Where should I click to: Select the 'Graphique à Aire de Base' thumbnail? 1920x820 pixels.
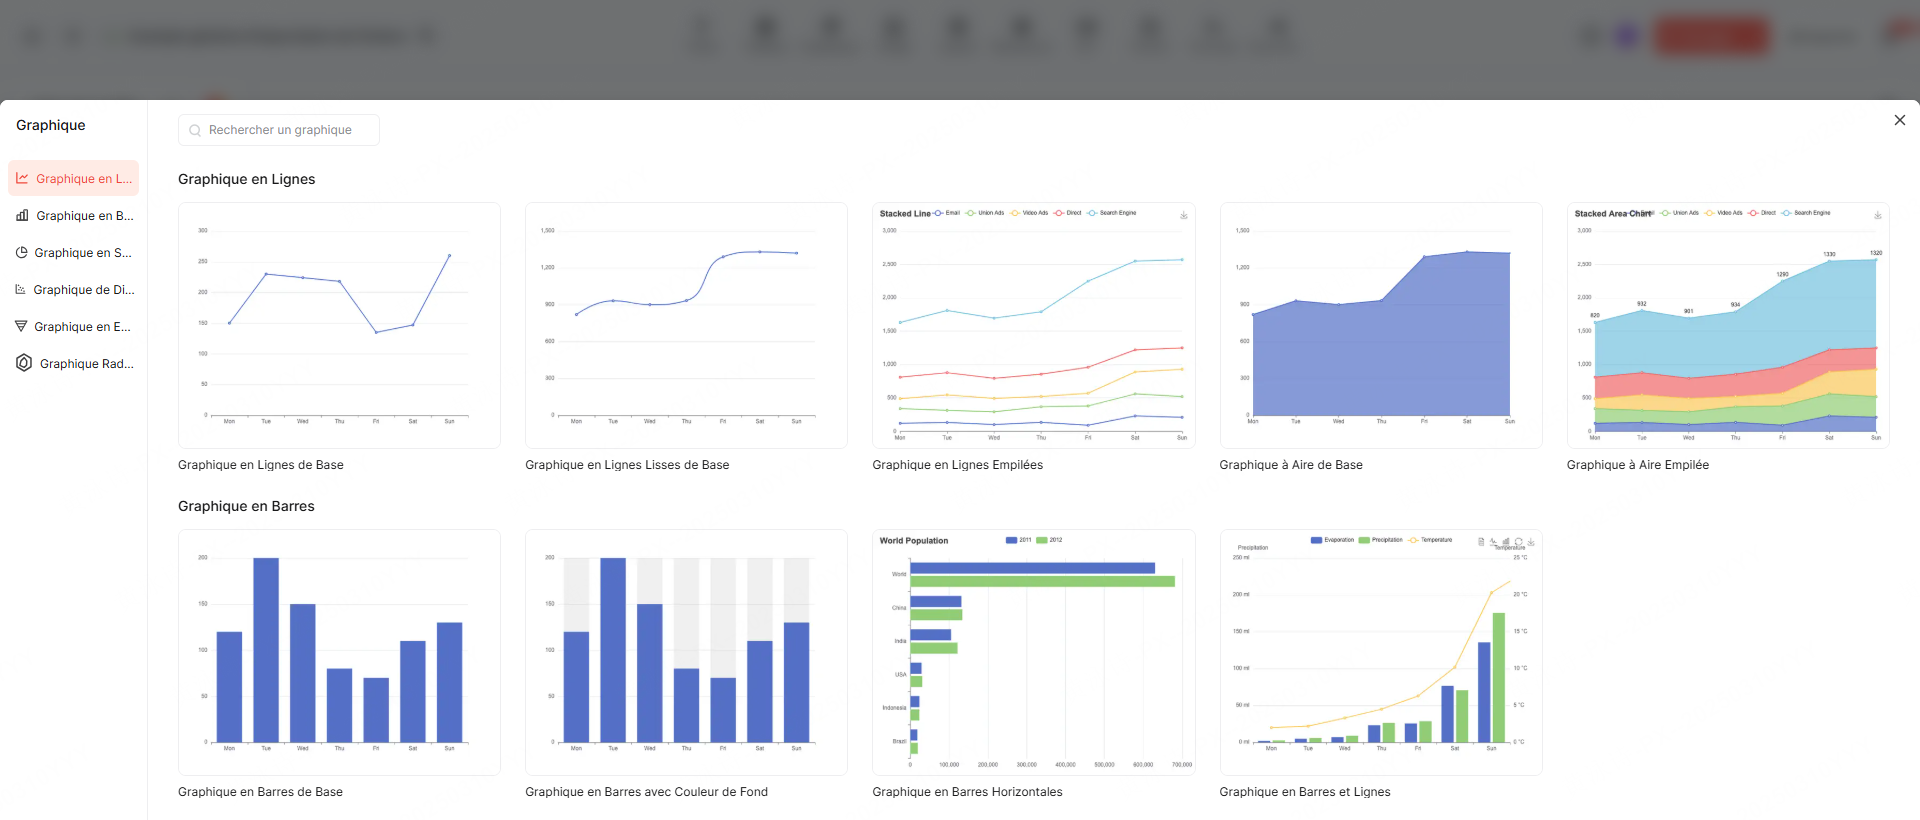point(1380,325)
